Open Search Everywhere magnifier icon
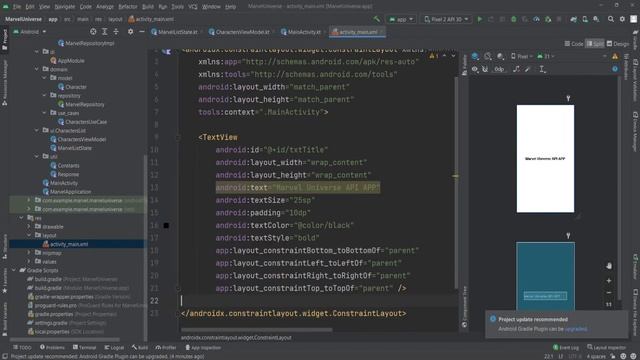The width and height of the screenshot is (640, 360). 611,19
